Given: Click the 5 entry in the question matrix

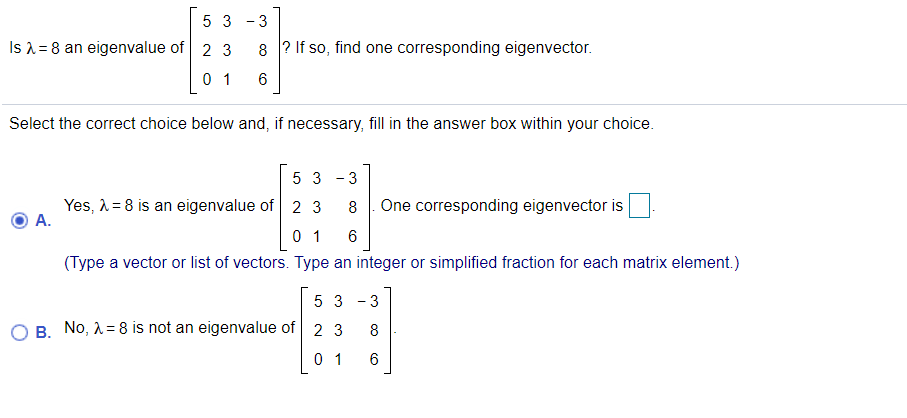Looking at the screenshot, I should click(206, 19).
